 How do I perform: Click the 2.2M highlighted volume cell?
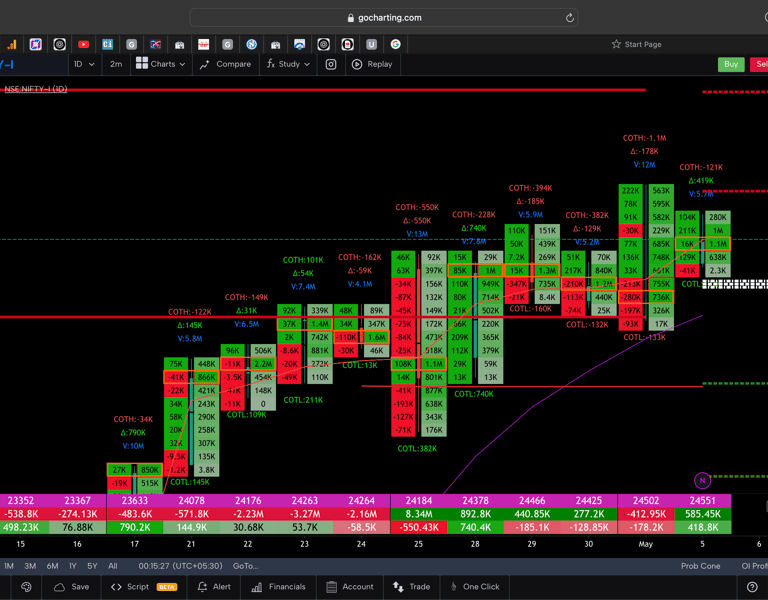(x=263, y=364)
